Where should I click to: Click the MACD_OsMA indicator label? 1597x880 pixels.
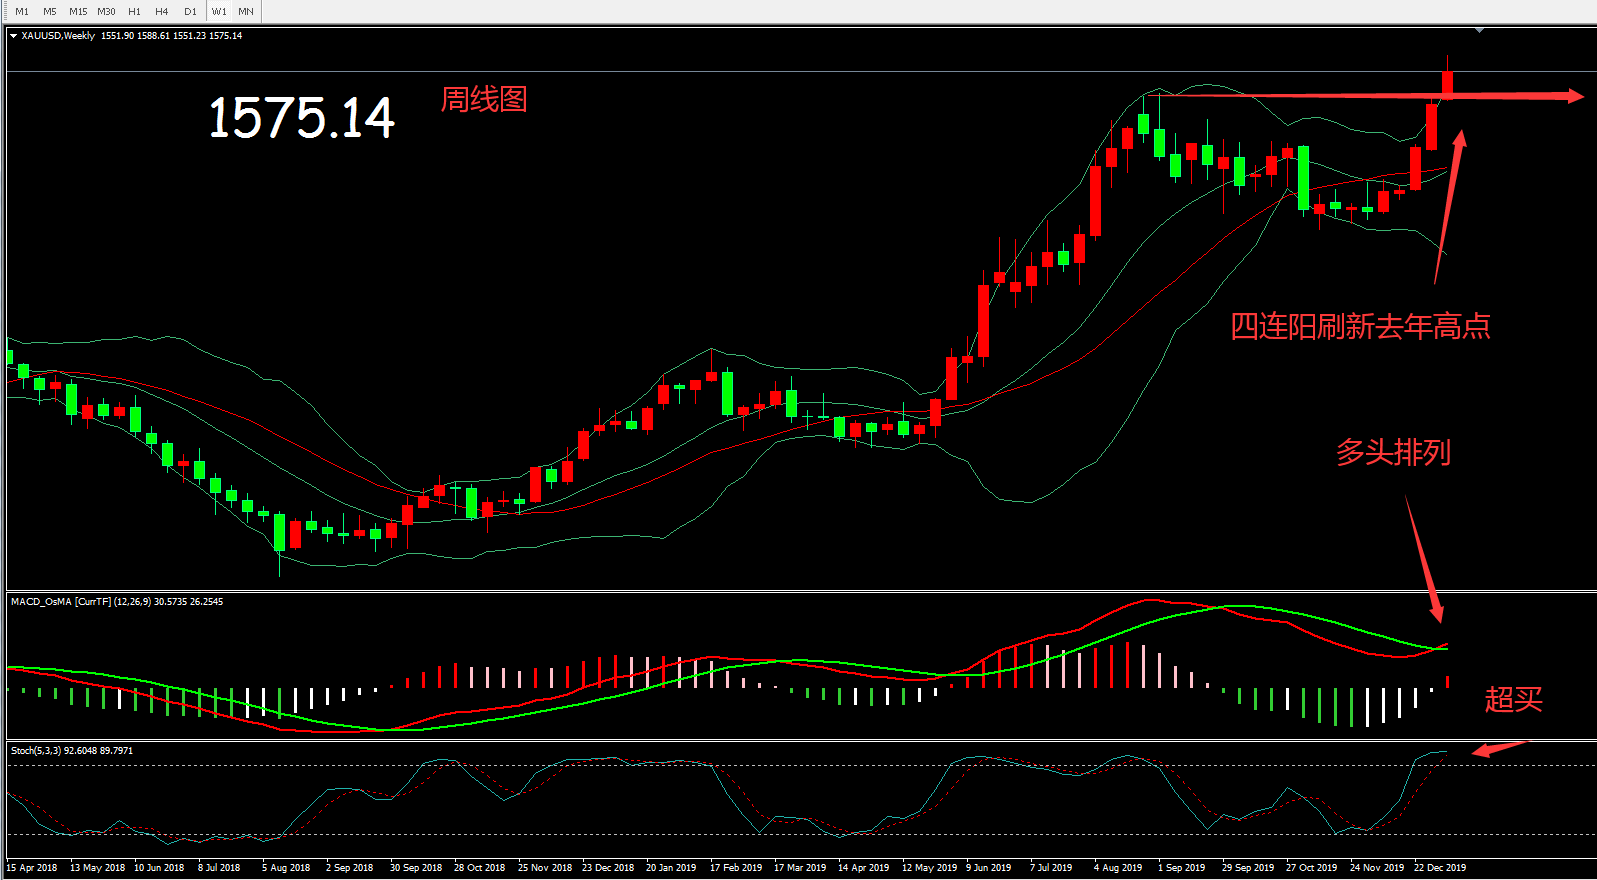[x=117, y=602]
